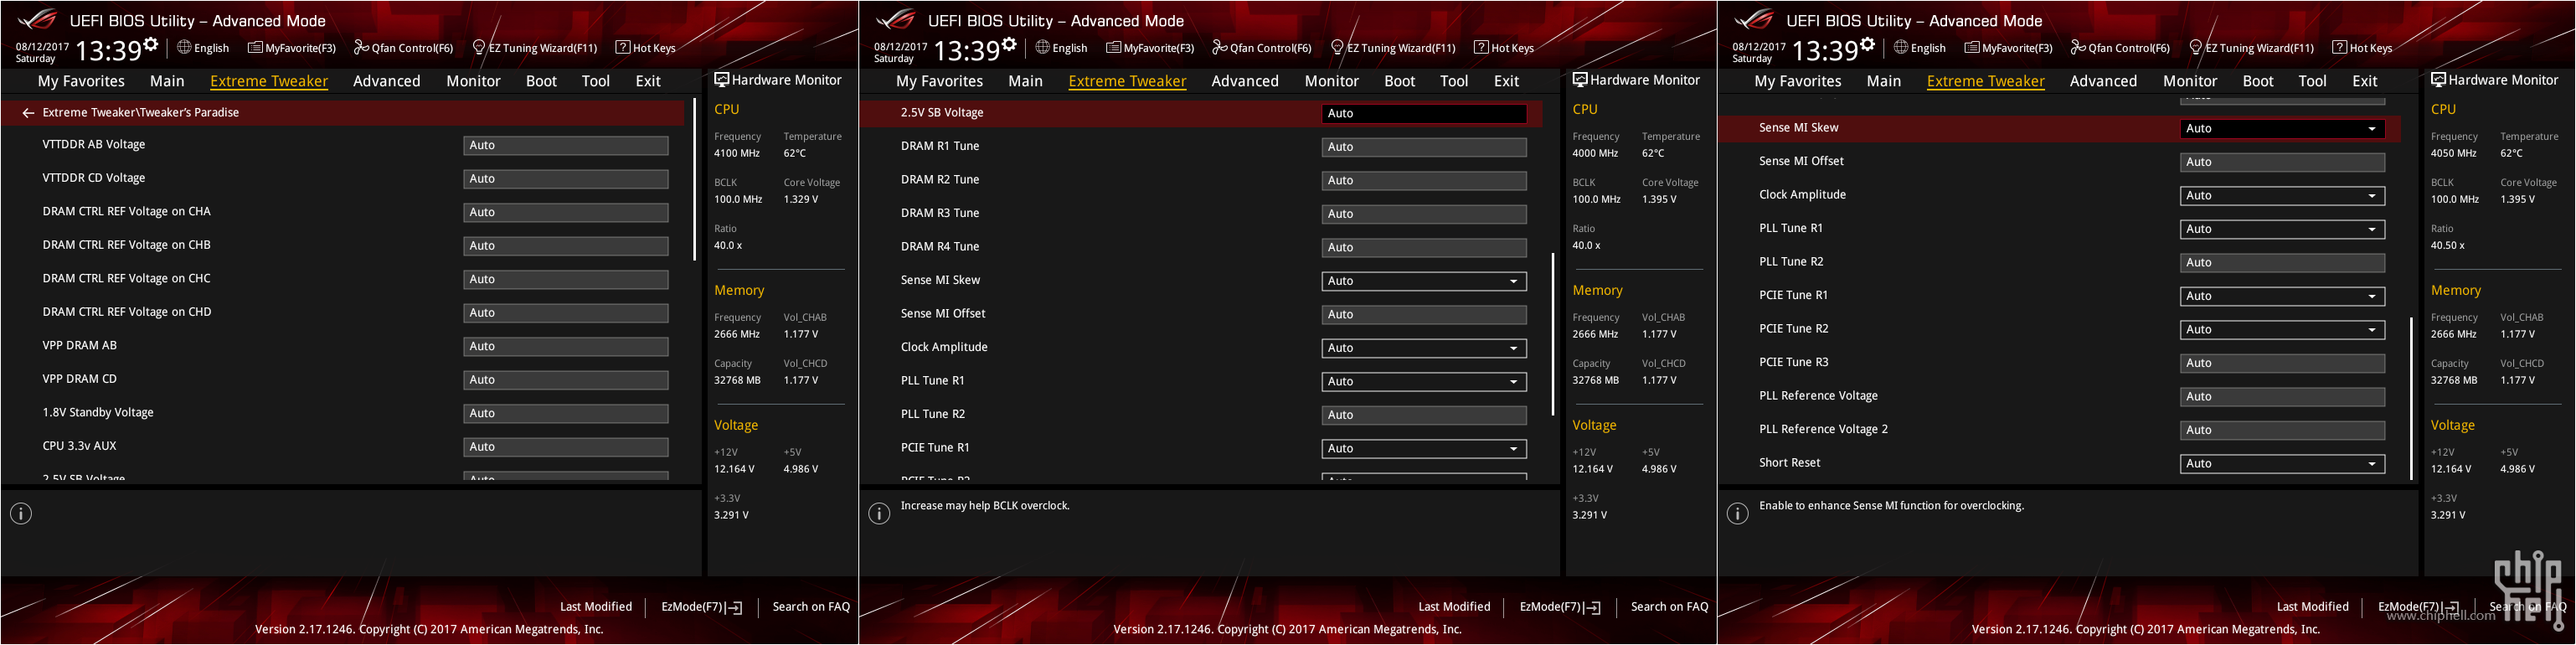Click Hardware Monitor icon in middle screen
Screen dimensions: 2576x645
point(1579,80)
